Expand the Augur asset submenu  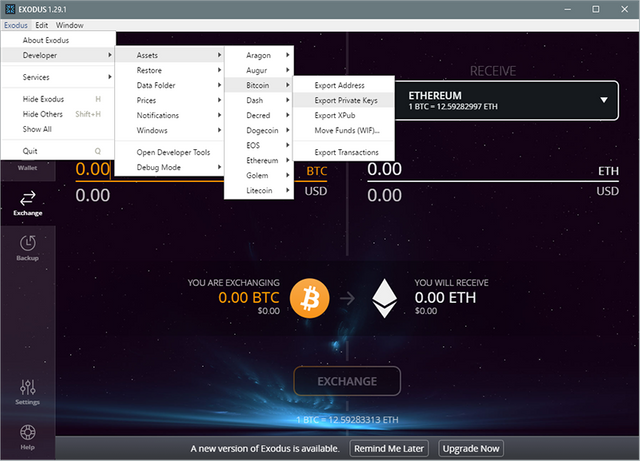point(259,70)
